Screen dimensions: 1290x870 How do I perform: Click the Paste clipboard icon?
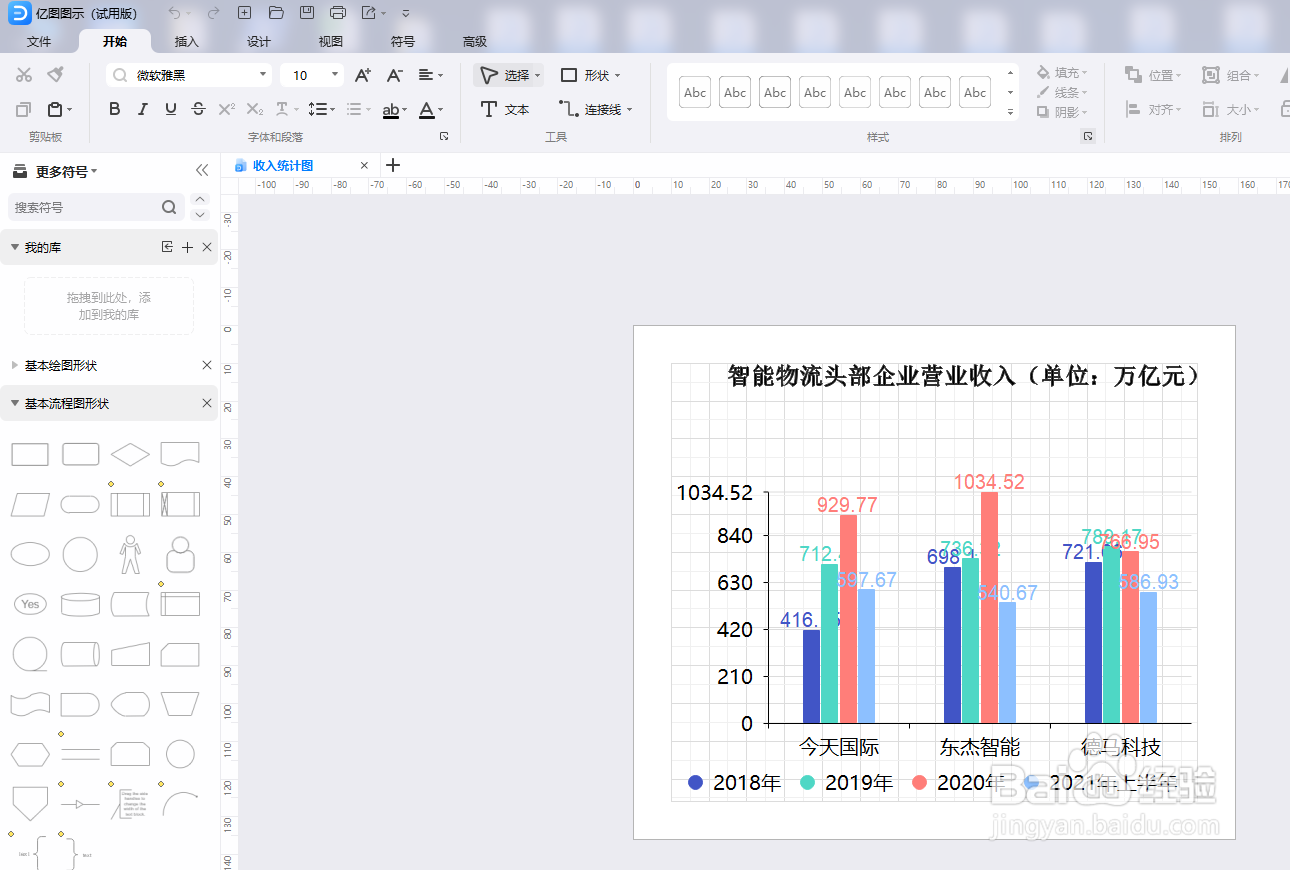(x=55, y=109)
